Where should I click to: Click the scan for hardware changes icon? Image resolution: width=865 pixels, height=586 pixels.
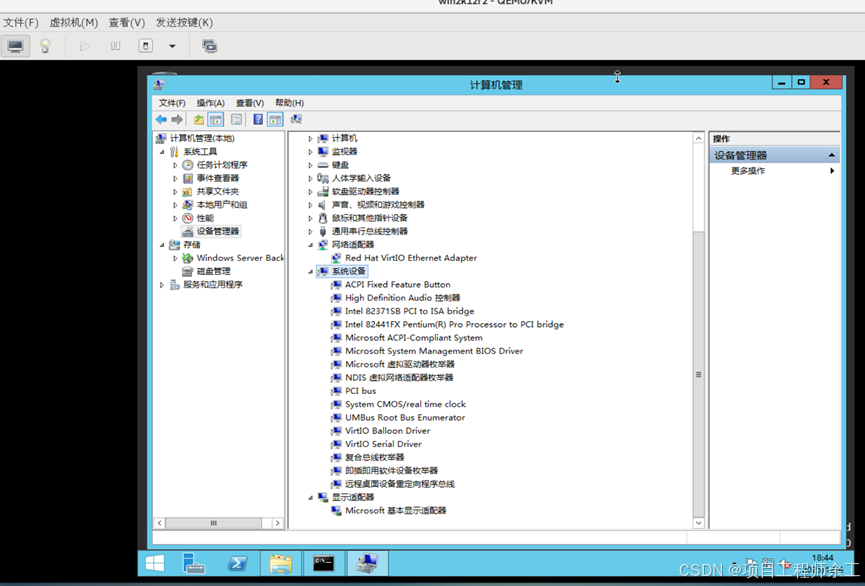pos(296,119)
